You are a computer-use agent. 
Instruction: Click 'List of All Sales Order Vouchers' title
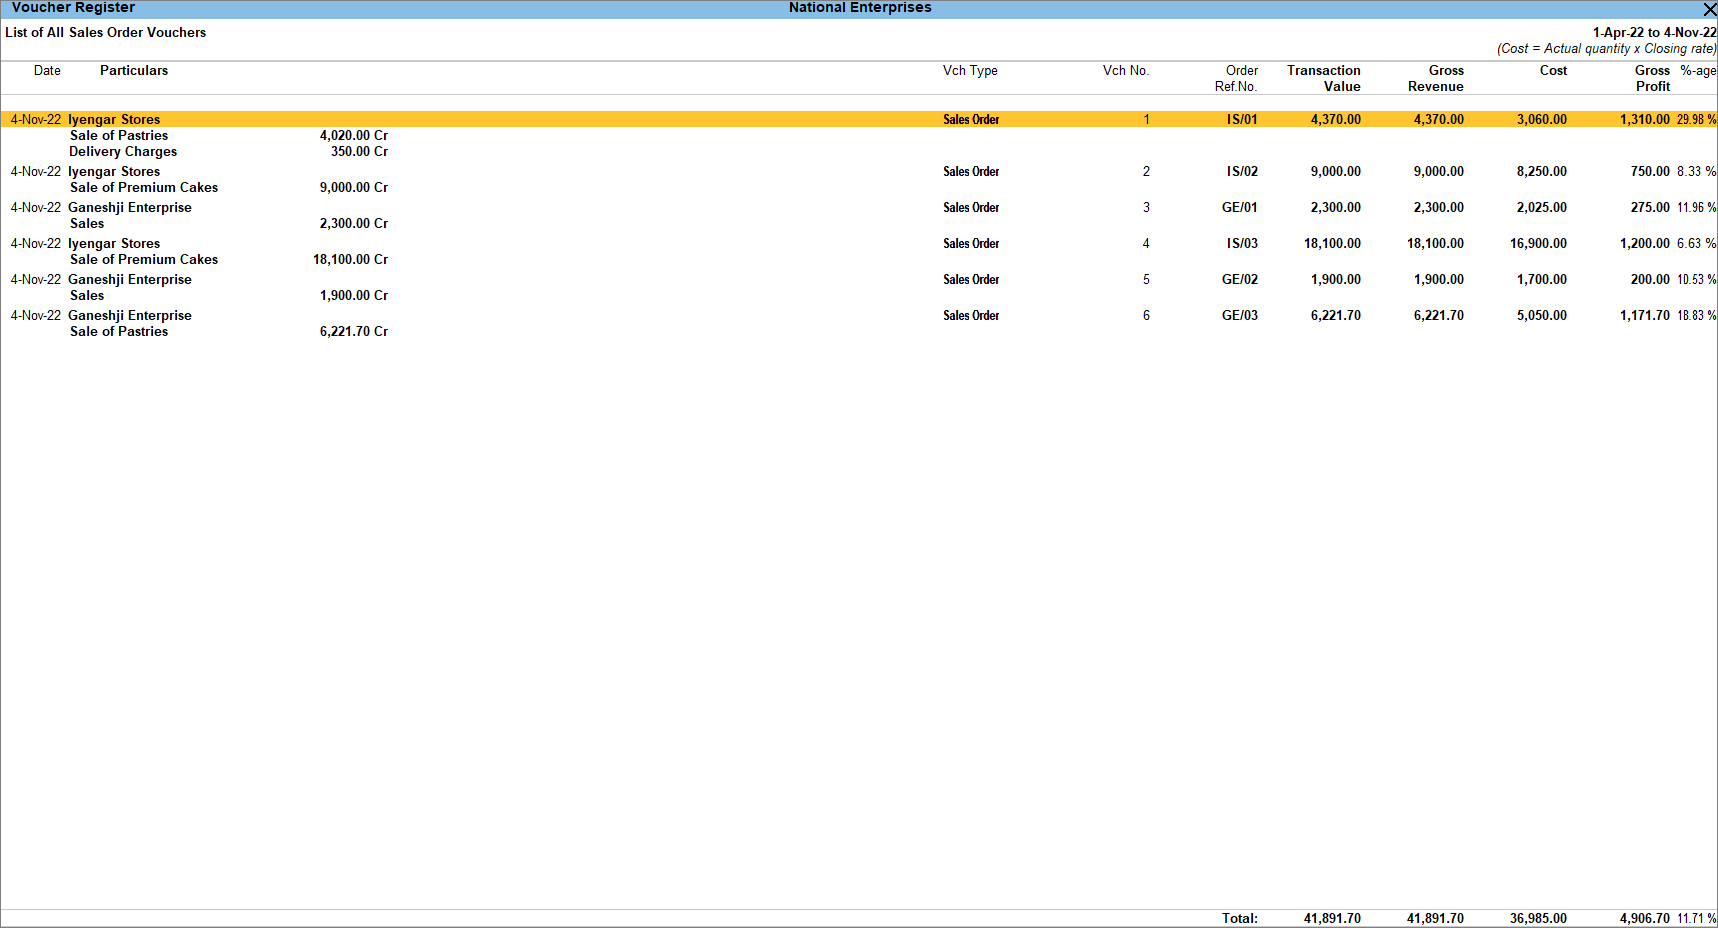coord(106,33)
